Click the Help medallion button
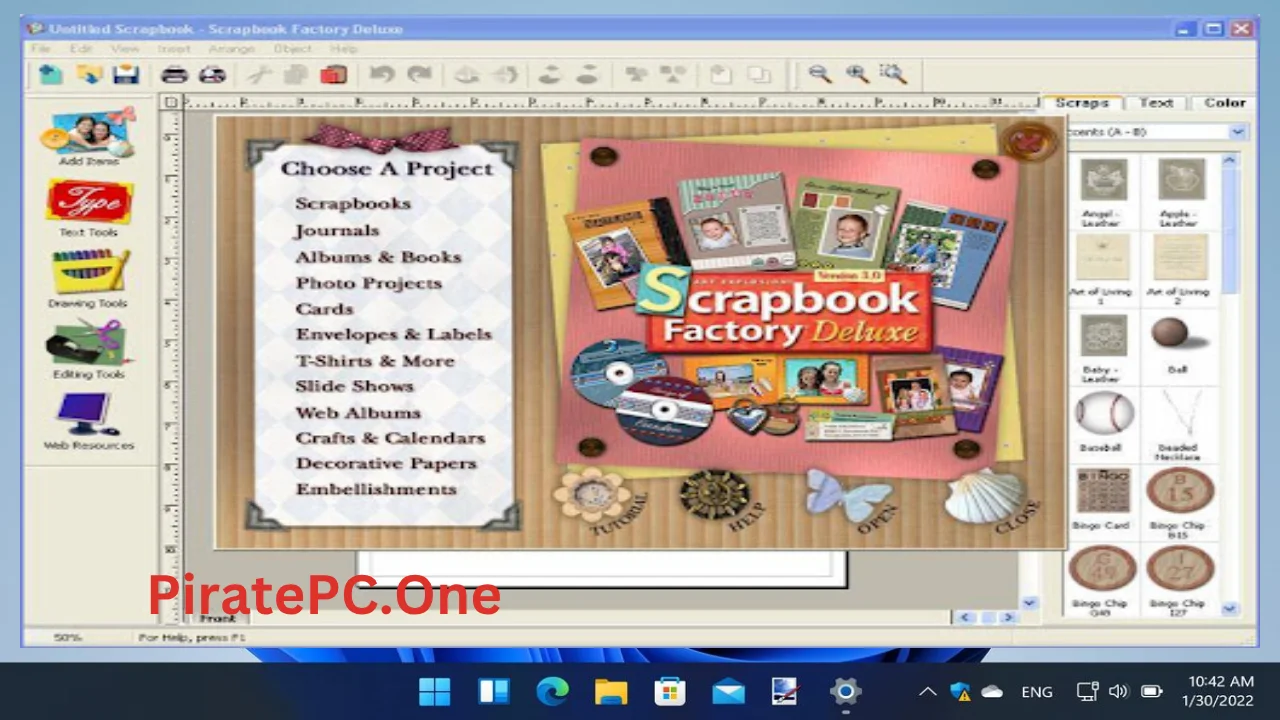Screen dimensions: 1280x720 coord(716,494)
